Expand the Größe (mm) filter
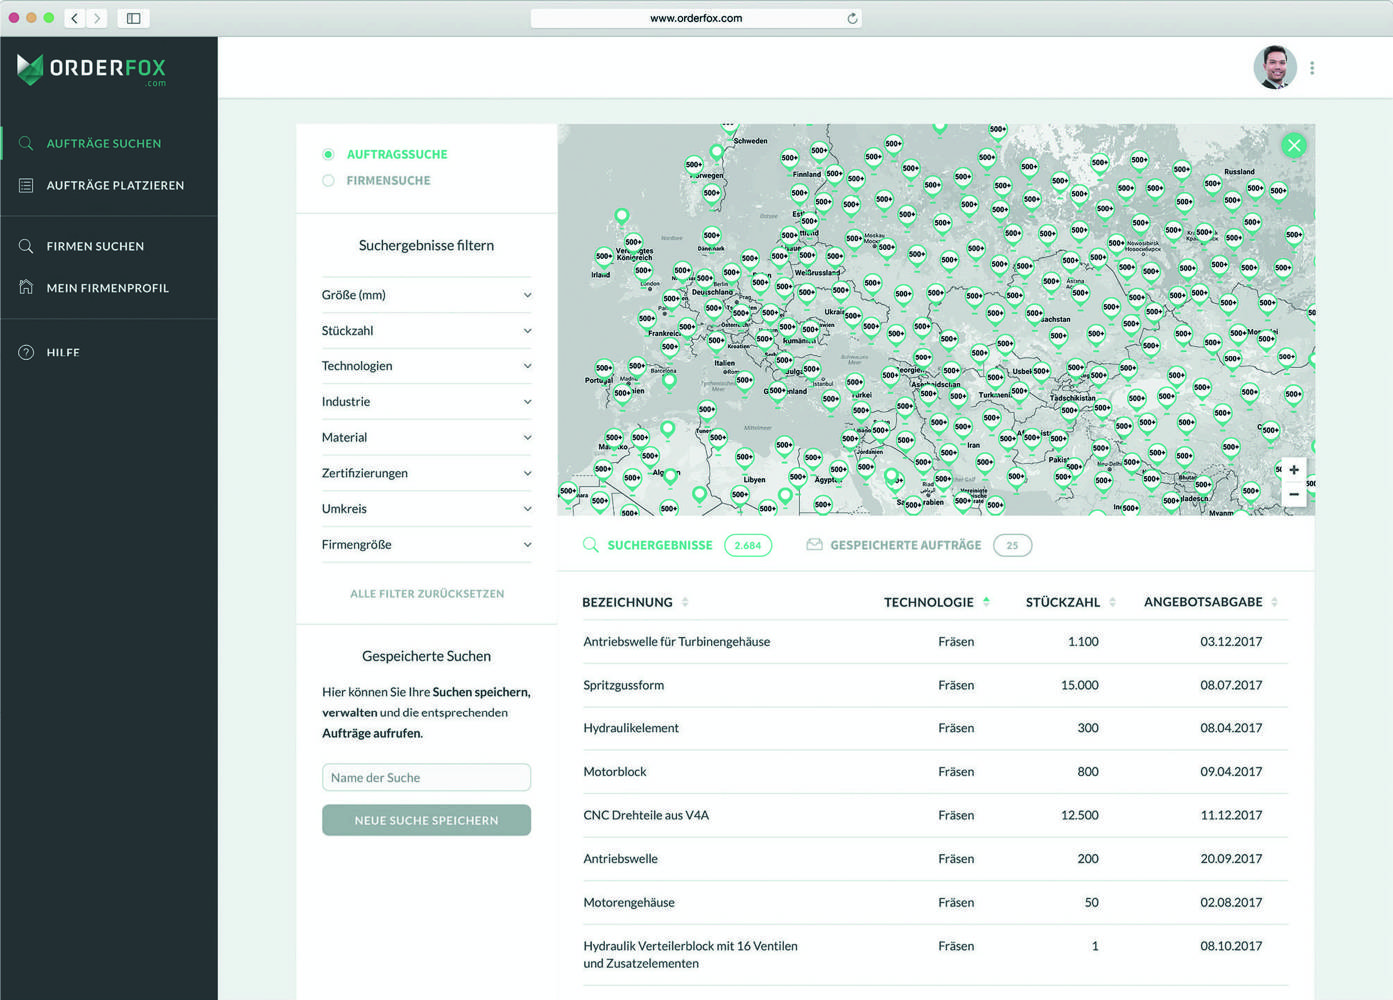This screenshot has width=1393, height=1000. (x=426, y=295)
